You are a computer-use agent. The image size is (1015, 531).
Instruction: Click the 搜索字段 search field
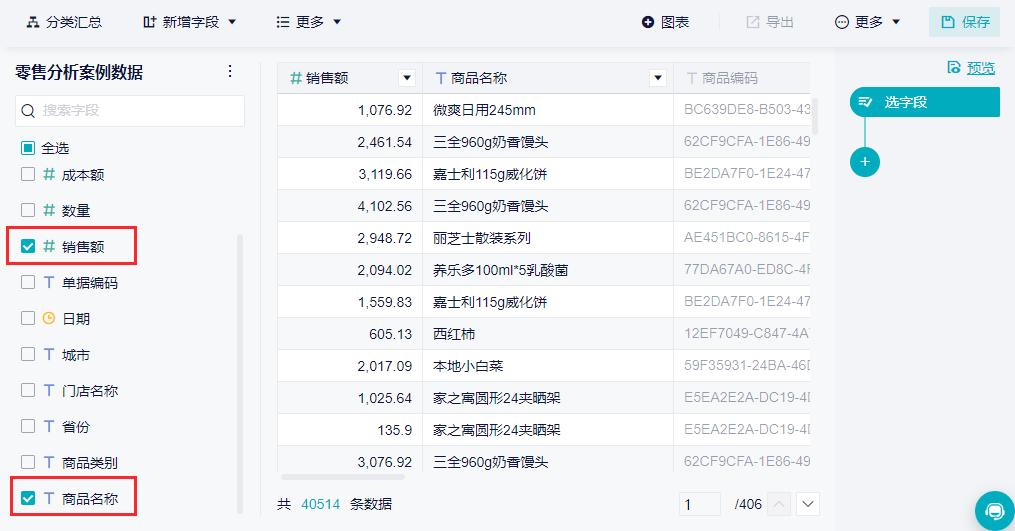click(130, 111)
